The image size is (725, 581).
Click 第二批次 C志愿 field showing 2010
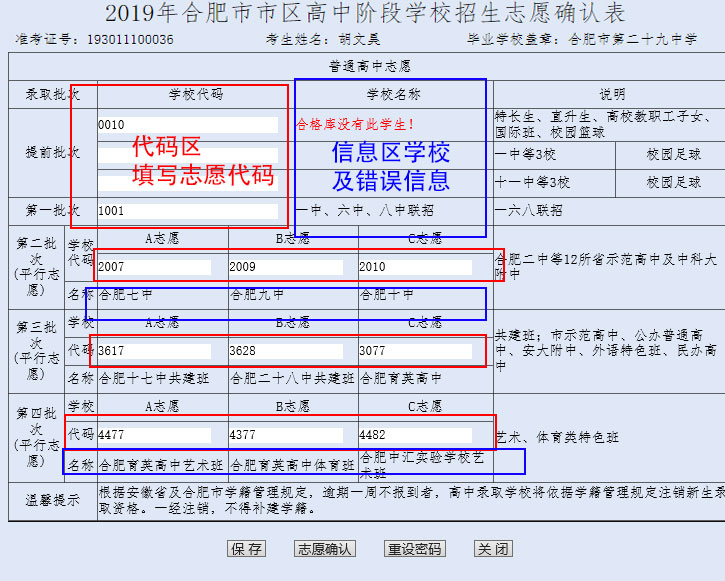click(415, 267)
